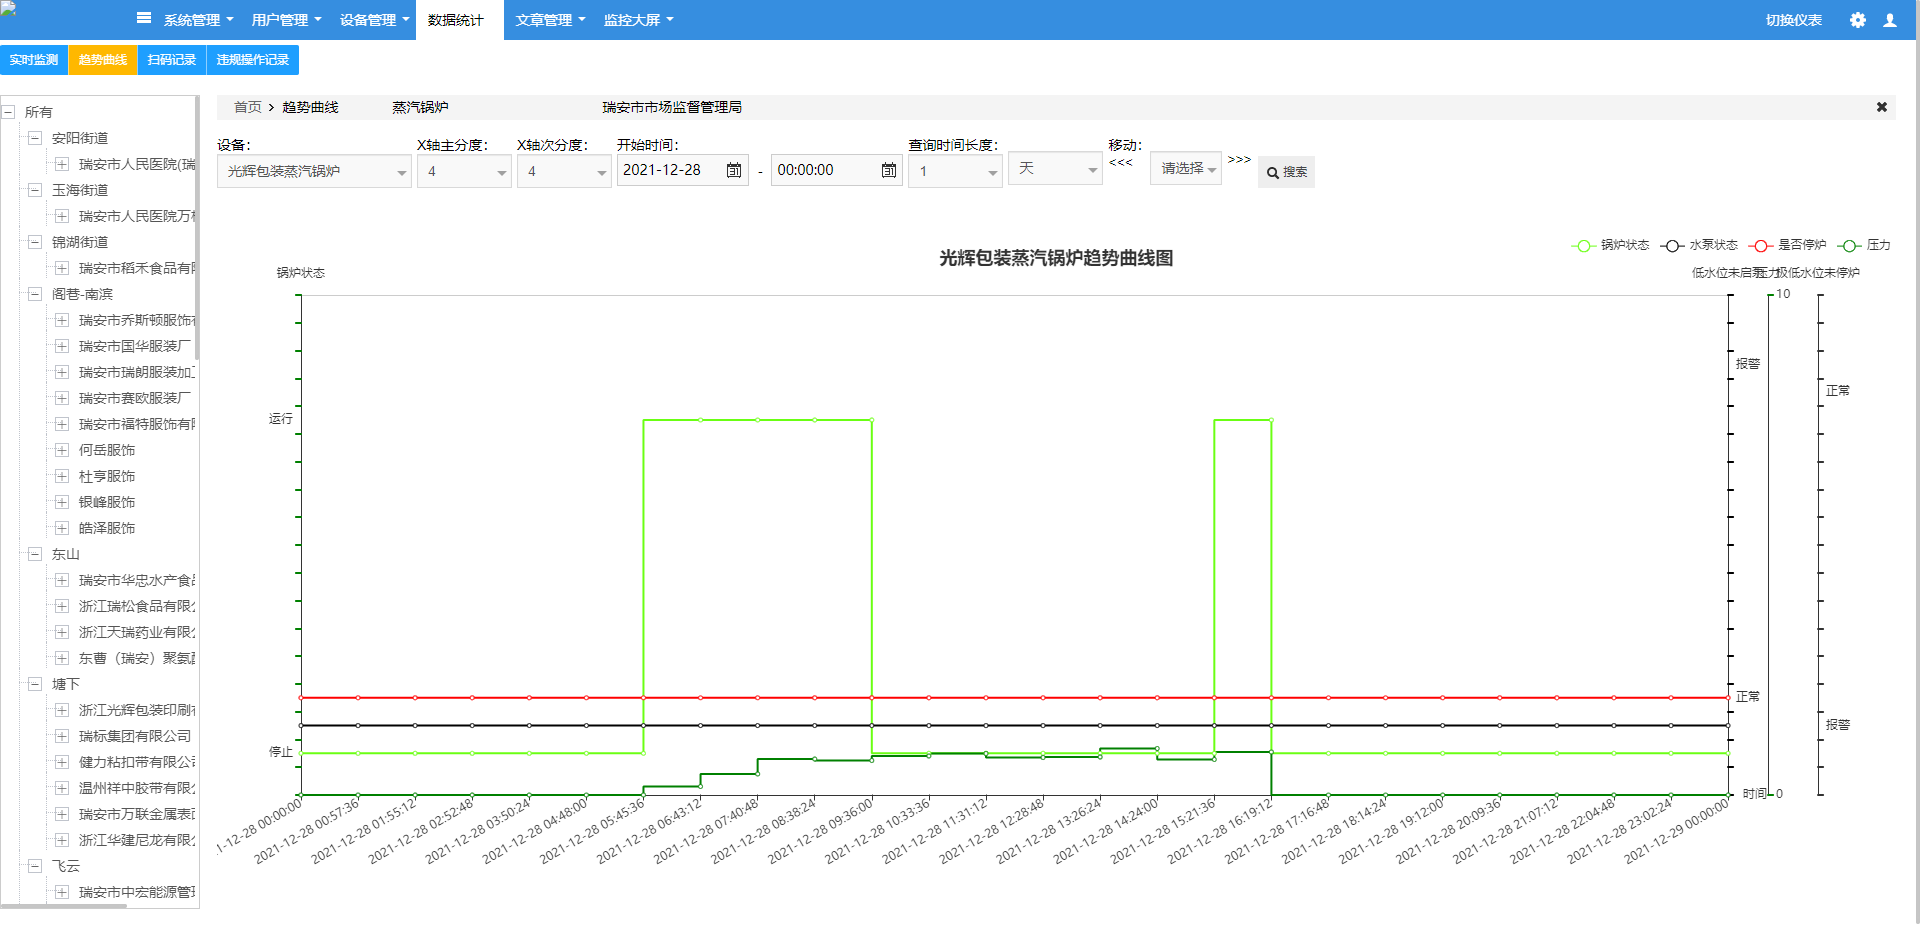The height and width of the screenshot is (934, 1920).
Task: Select 浙江光辉包装印刷 in the tree
Action: (137, 710)
